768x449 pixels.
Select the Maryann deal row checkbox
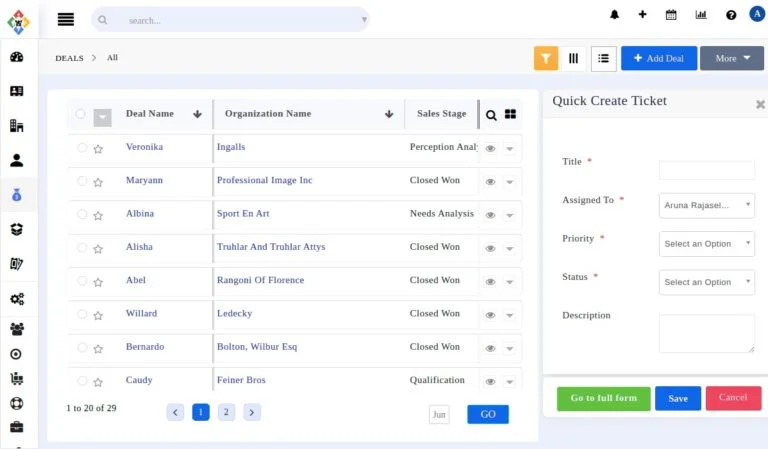coord(82,181)
